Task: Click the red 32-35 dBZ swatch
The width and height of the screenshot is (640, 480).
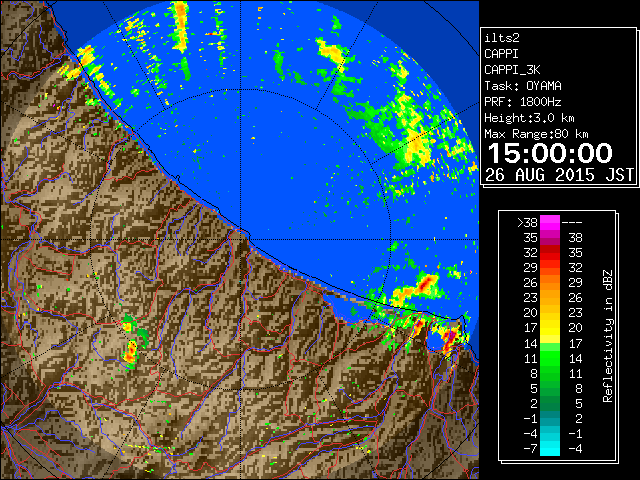Action: click(550, 253)
